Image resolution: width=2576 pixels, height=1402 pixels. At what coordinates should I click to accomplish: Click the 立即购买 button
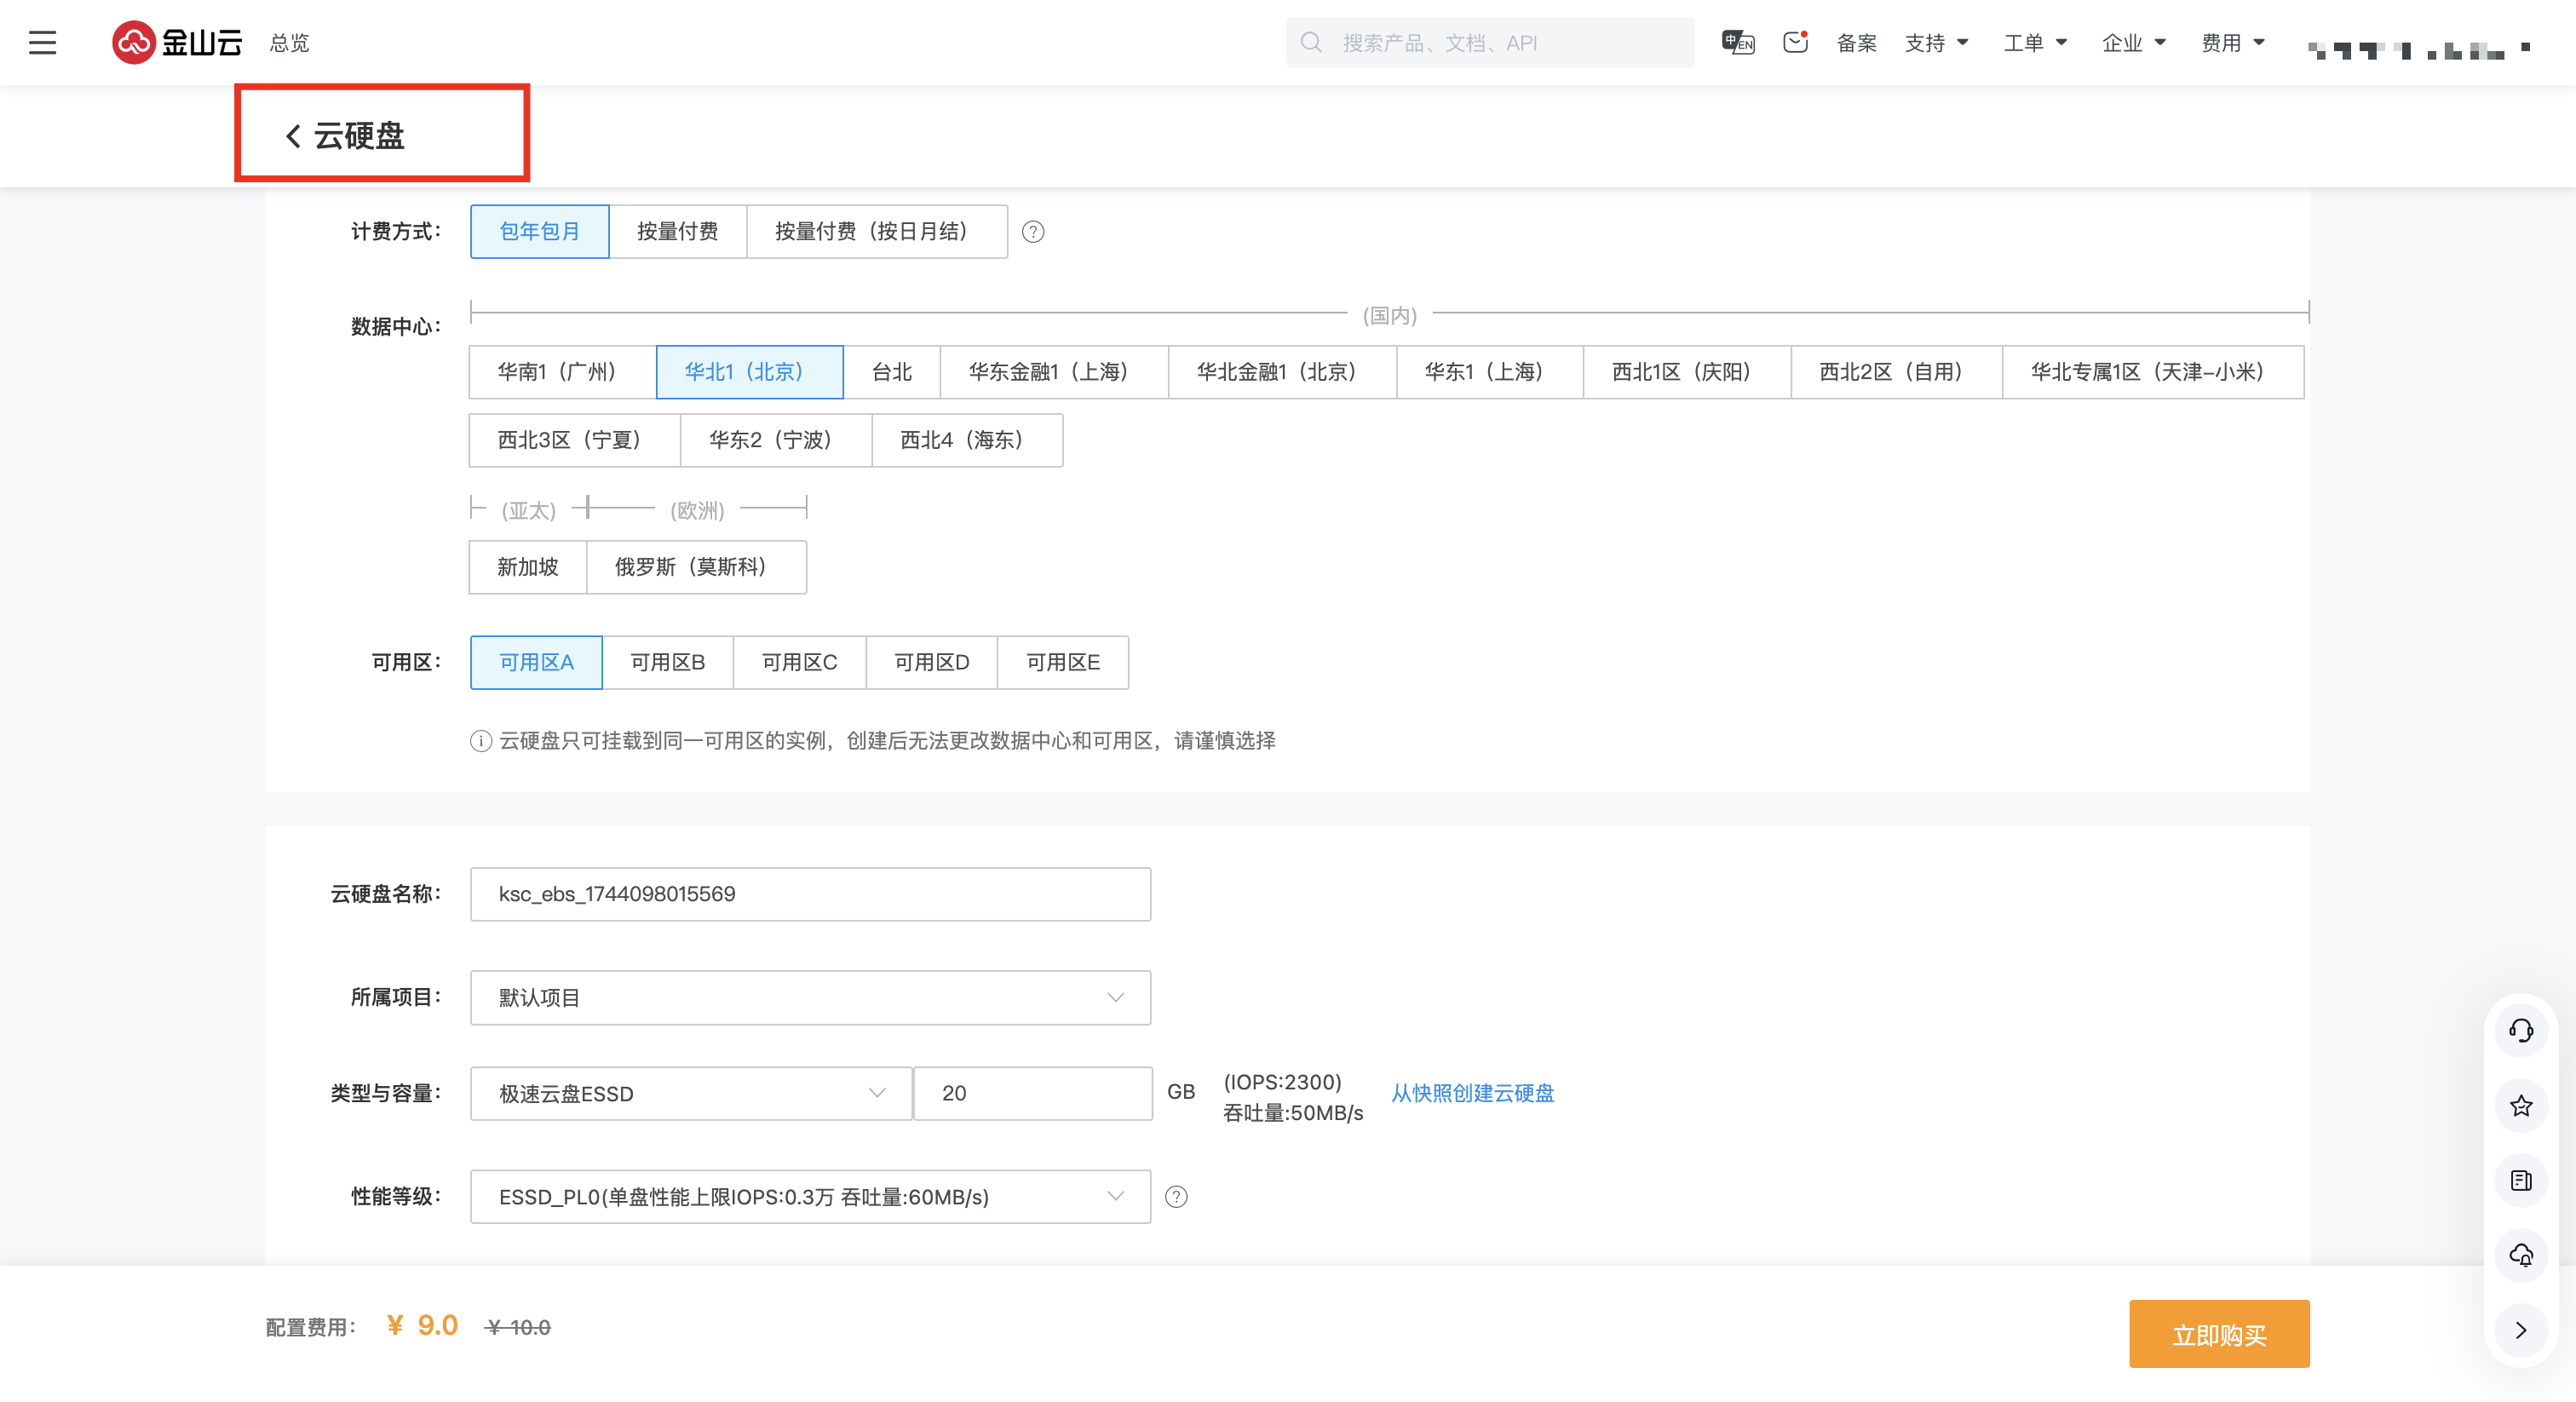click(2218, 1335)
